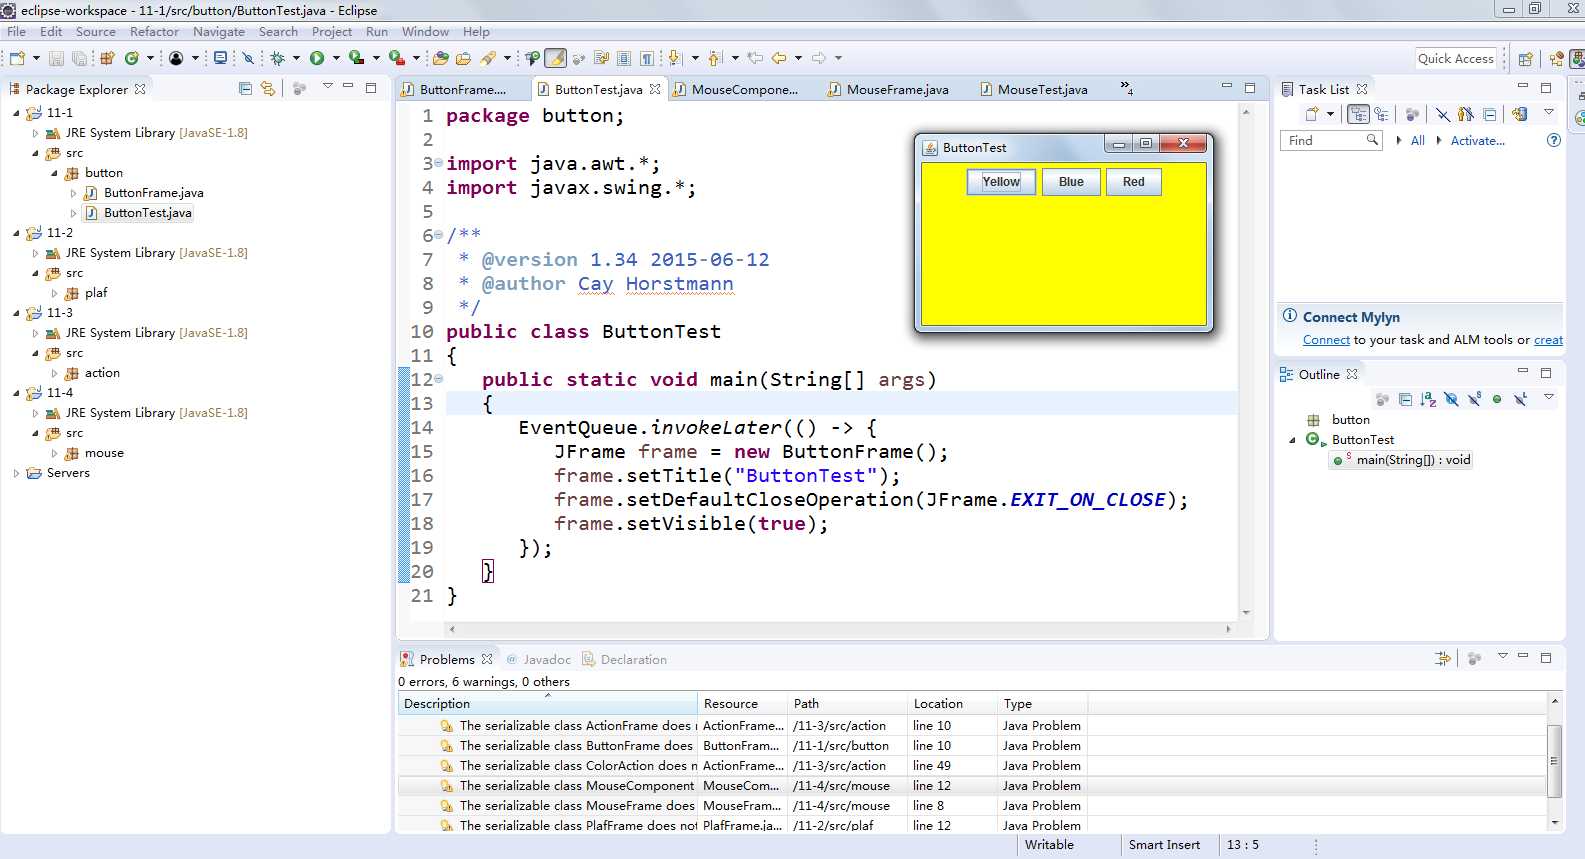Viewport: 1585px width, 859px height.
Task: Open the Project menu
Action: click(x=331, y=31)
